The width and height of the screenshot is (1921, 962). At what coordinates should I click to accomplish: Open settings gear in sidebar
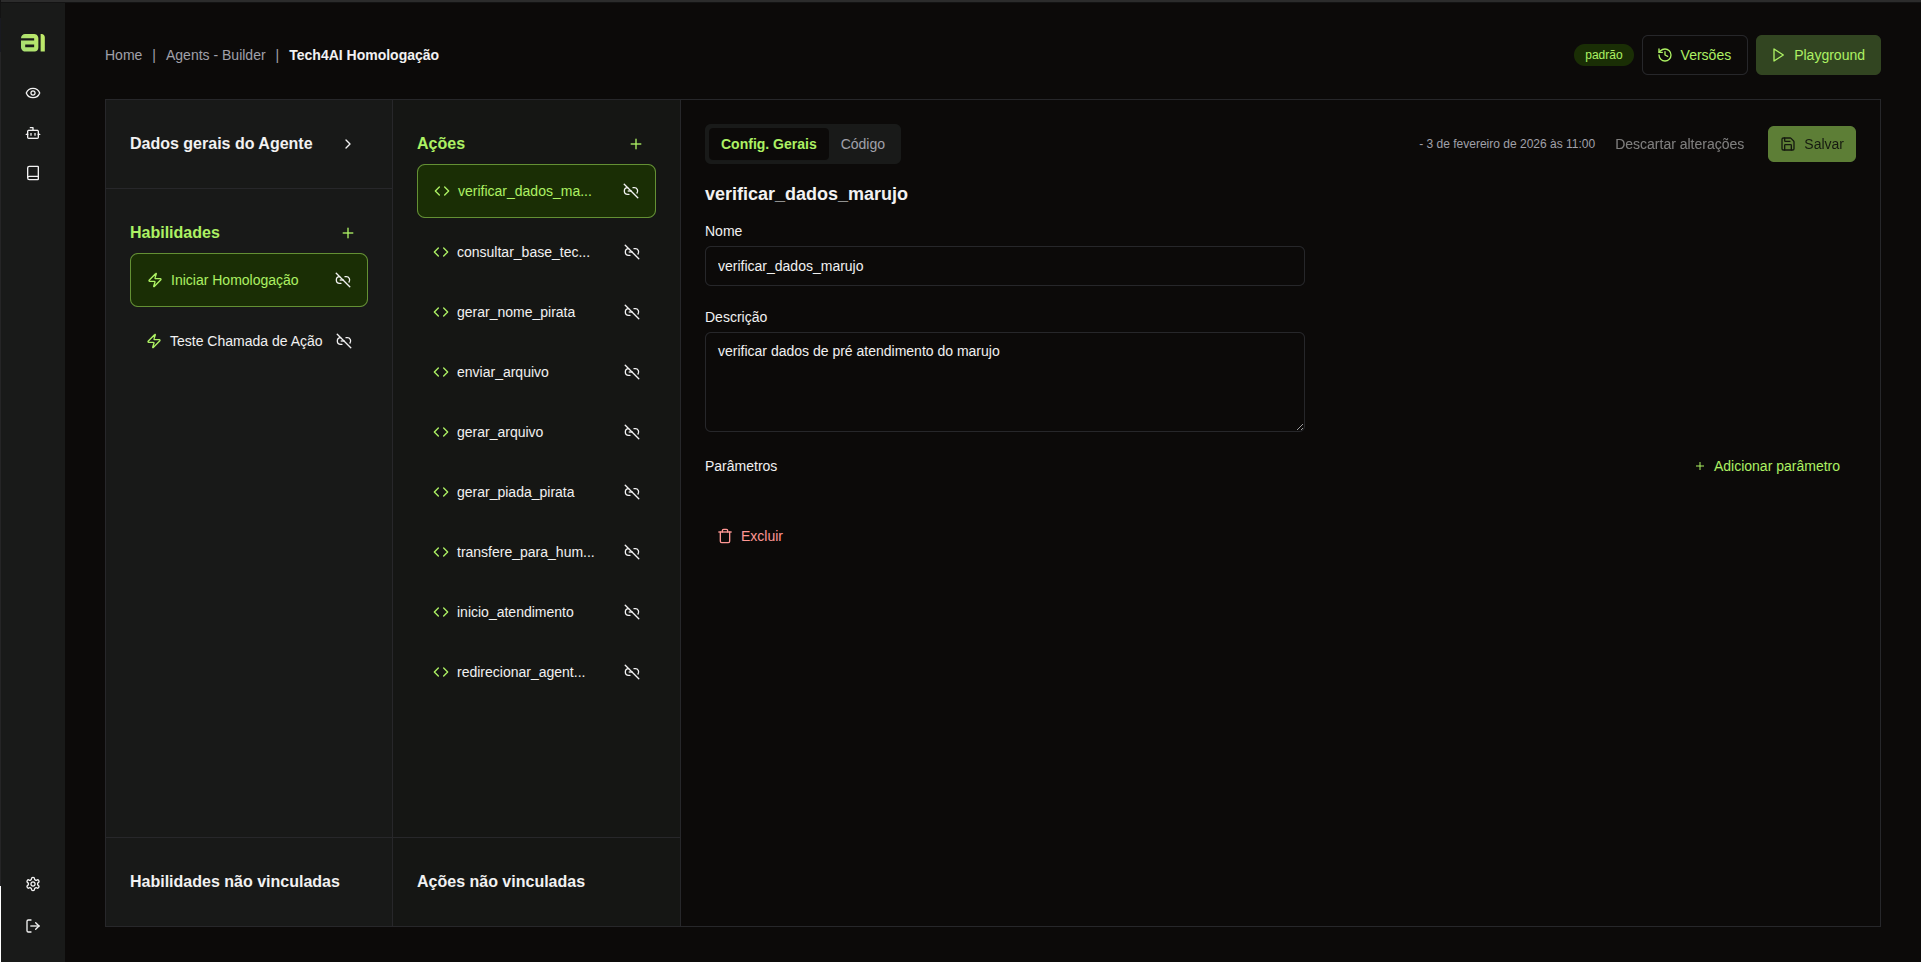(x=33, y=884)
